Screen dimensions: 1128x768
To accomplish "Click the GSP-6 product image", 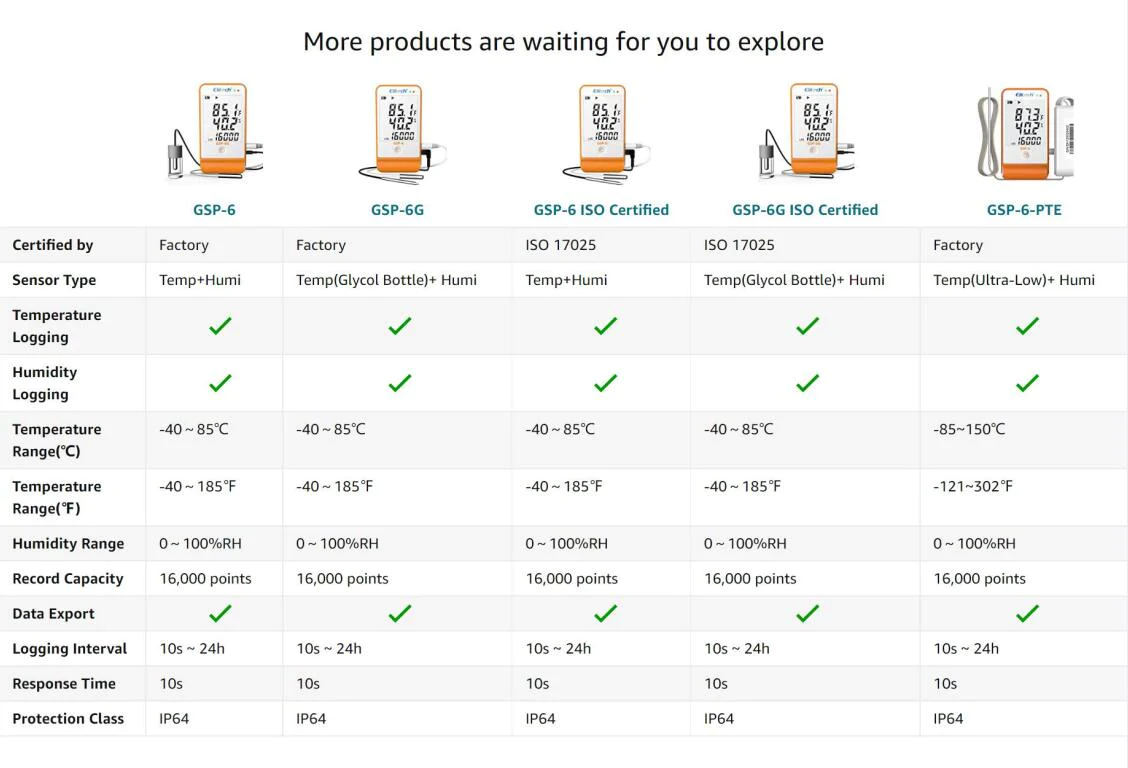I will [x=214, y=131].
